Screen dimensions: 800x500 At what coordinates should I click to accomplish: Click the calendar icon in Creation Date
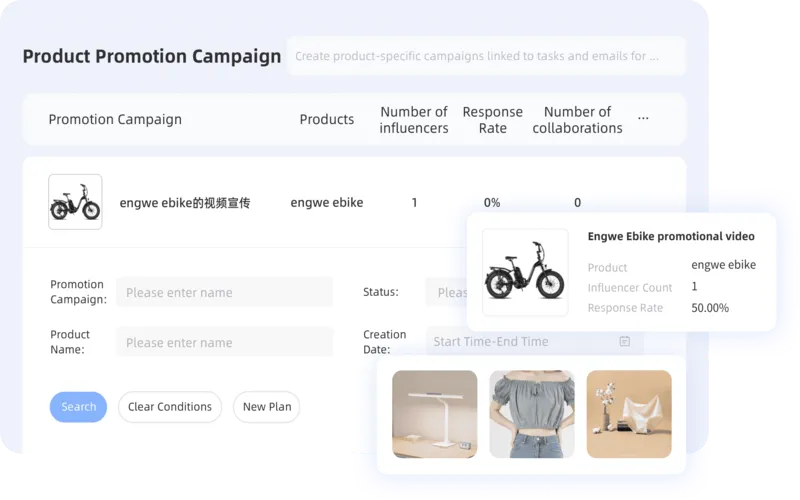[624, 341]
